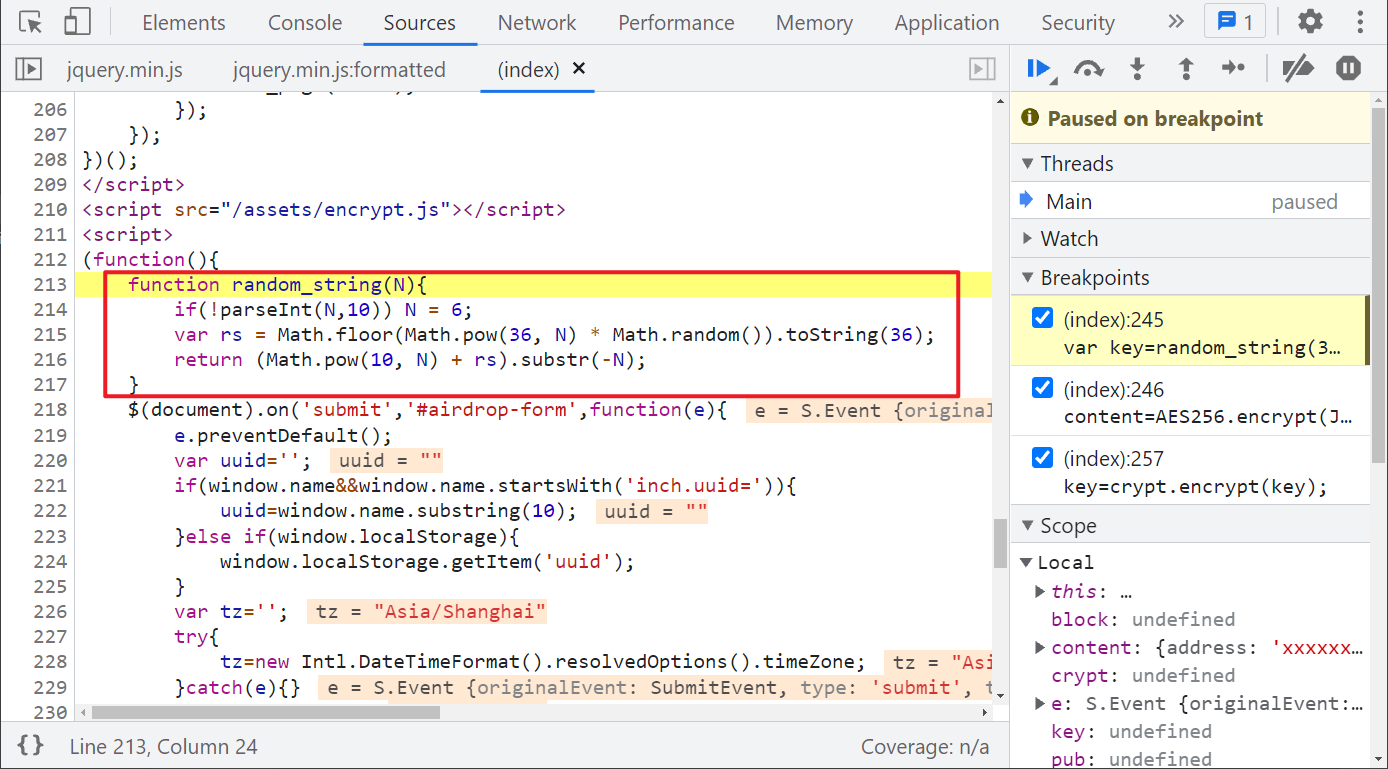Click the code editor vertical scrollbar thumb
Viewport: 1388px width, 769px height.
(999, 543)
